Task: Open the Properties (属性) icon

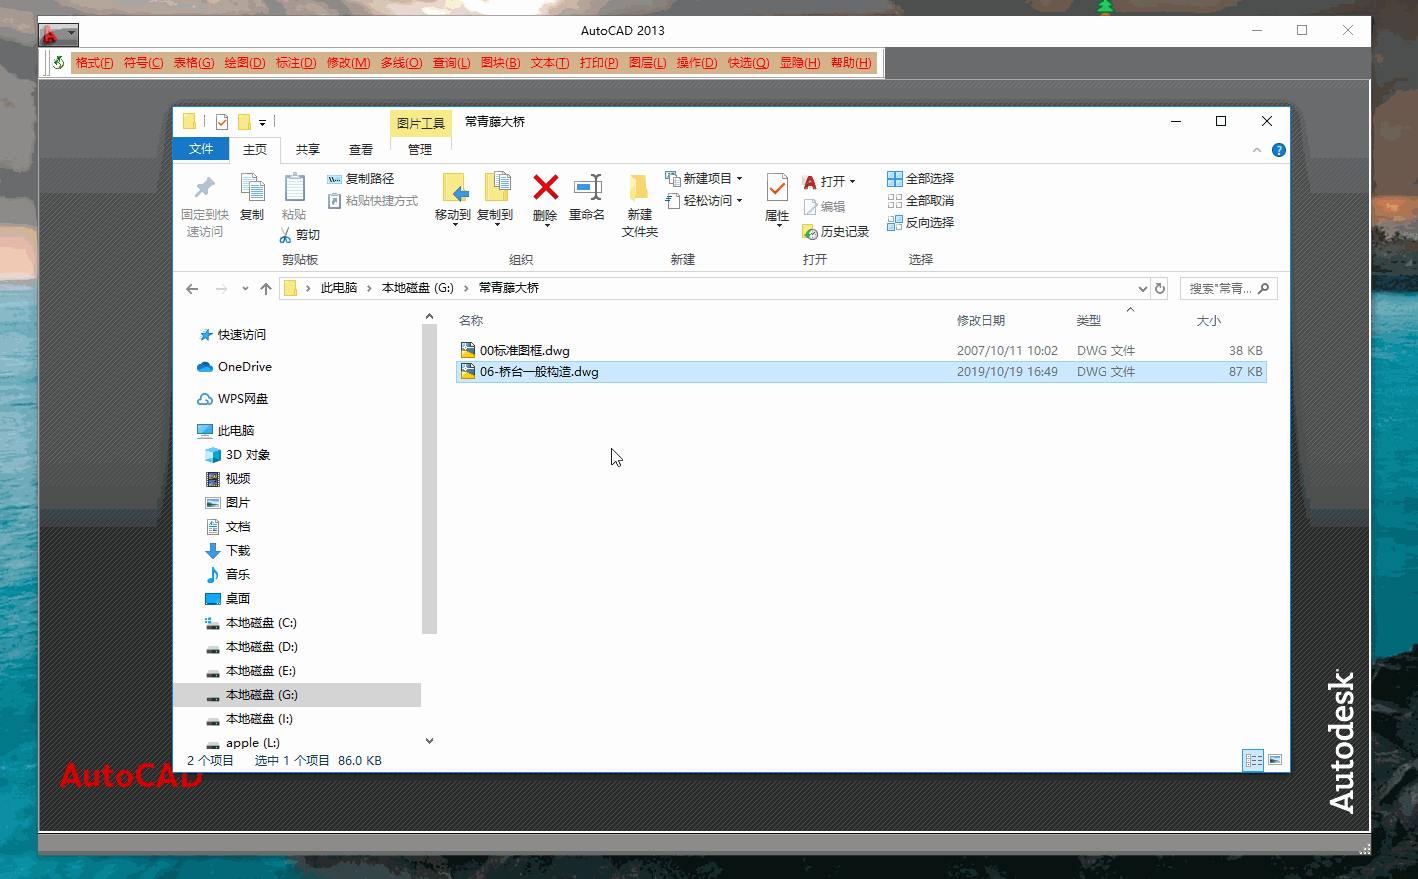Action: click(x=777, y=188)
